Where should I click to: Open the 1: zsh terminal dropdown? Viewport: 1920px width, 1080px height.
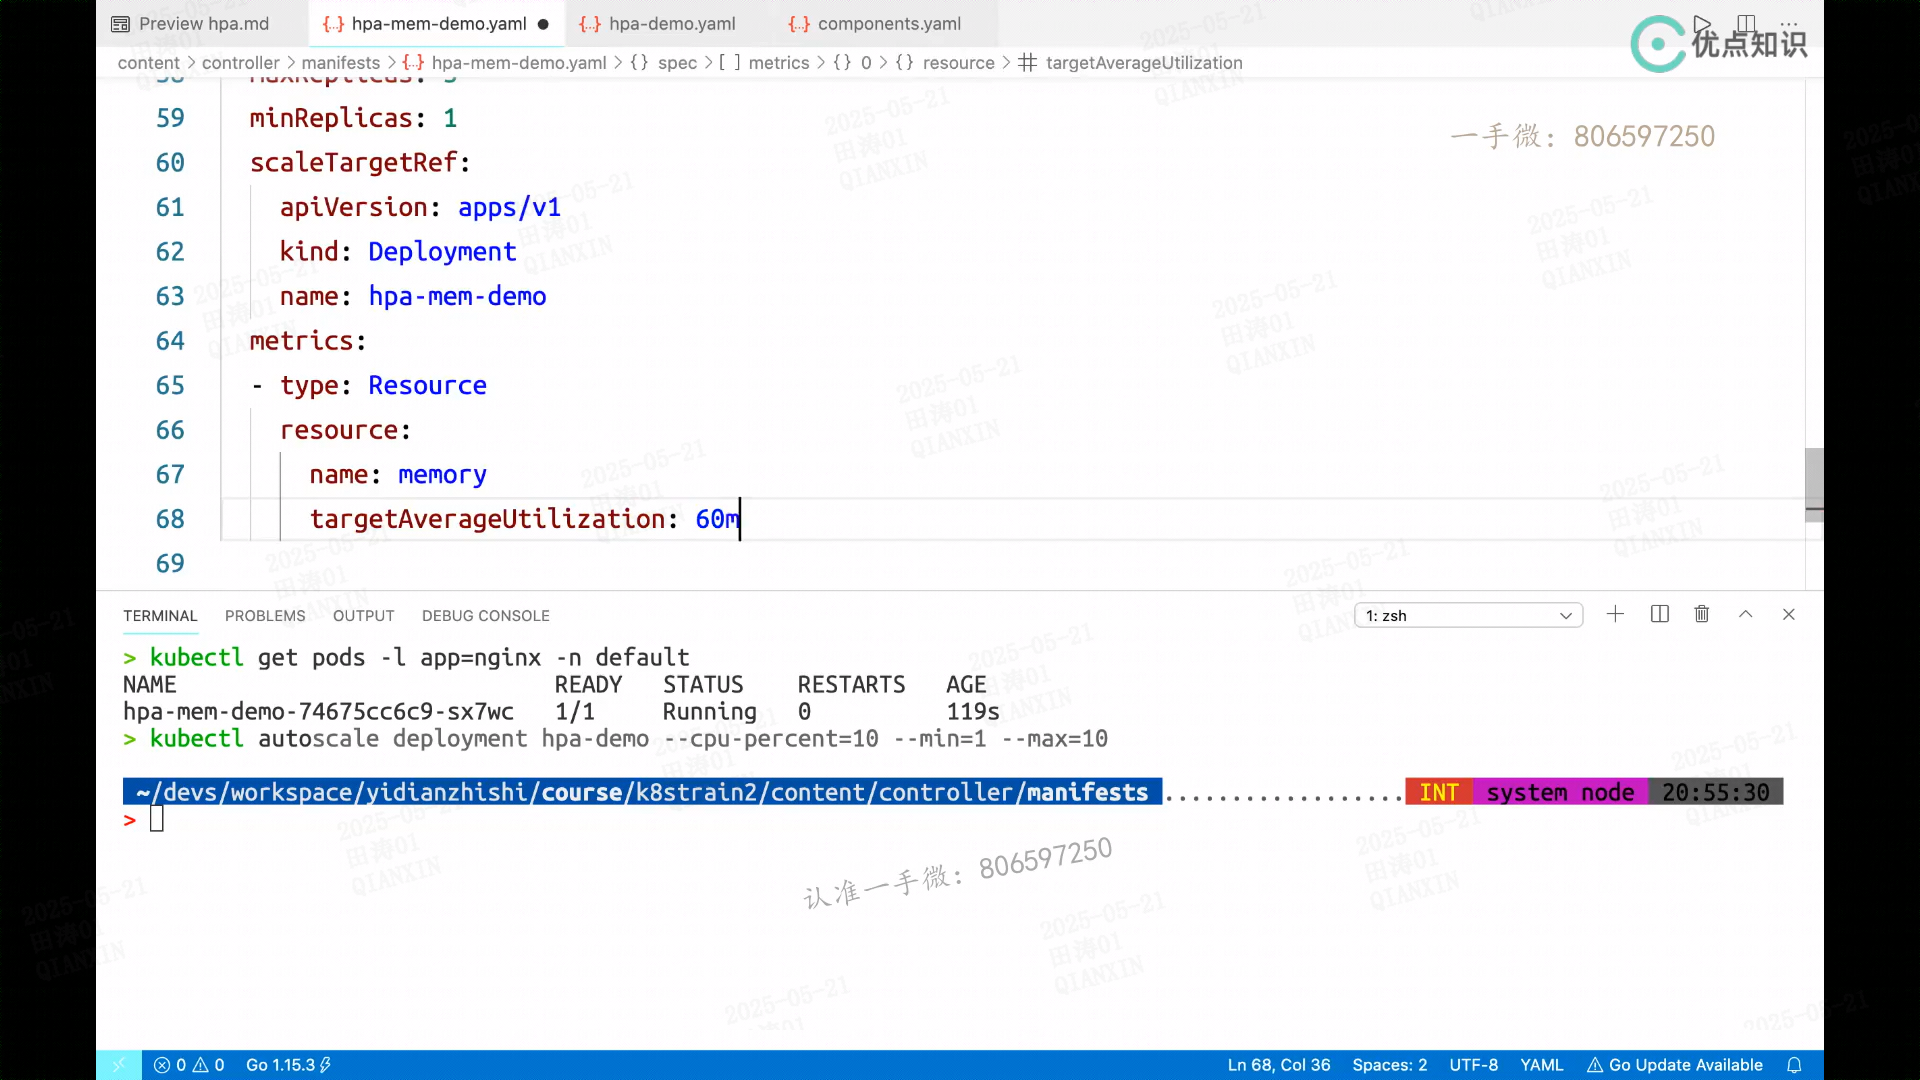[x=1468, y=616]
